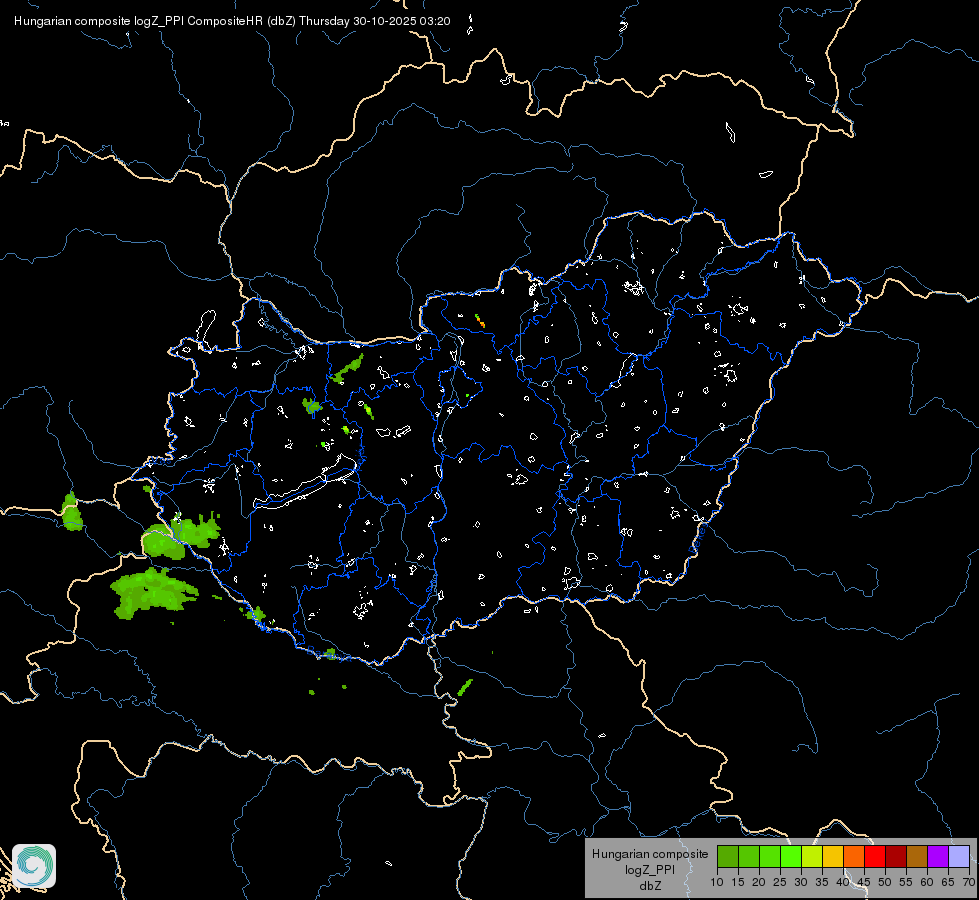The image size is (979, 900).
Task: Click the legend scale value '40'
Action: pyautogui.click(x=843, y=883)
